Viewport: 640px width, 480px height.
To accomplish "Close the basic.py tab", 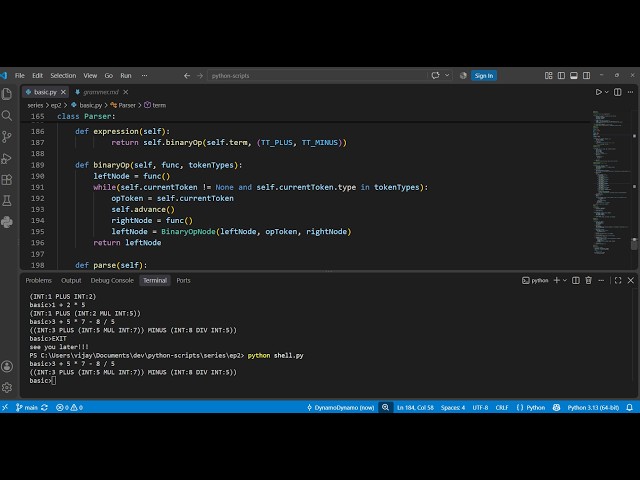I will (x=63, y=92).
